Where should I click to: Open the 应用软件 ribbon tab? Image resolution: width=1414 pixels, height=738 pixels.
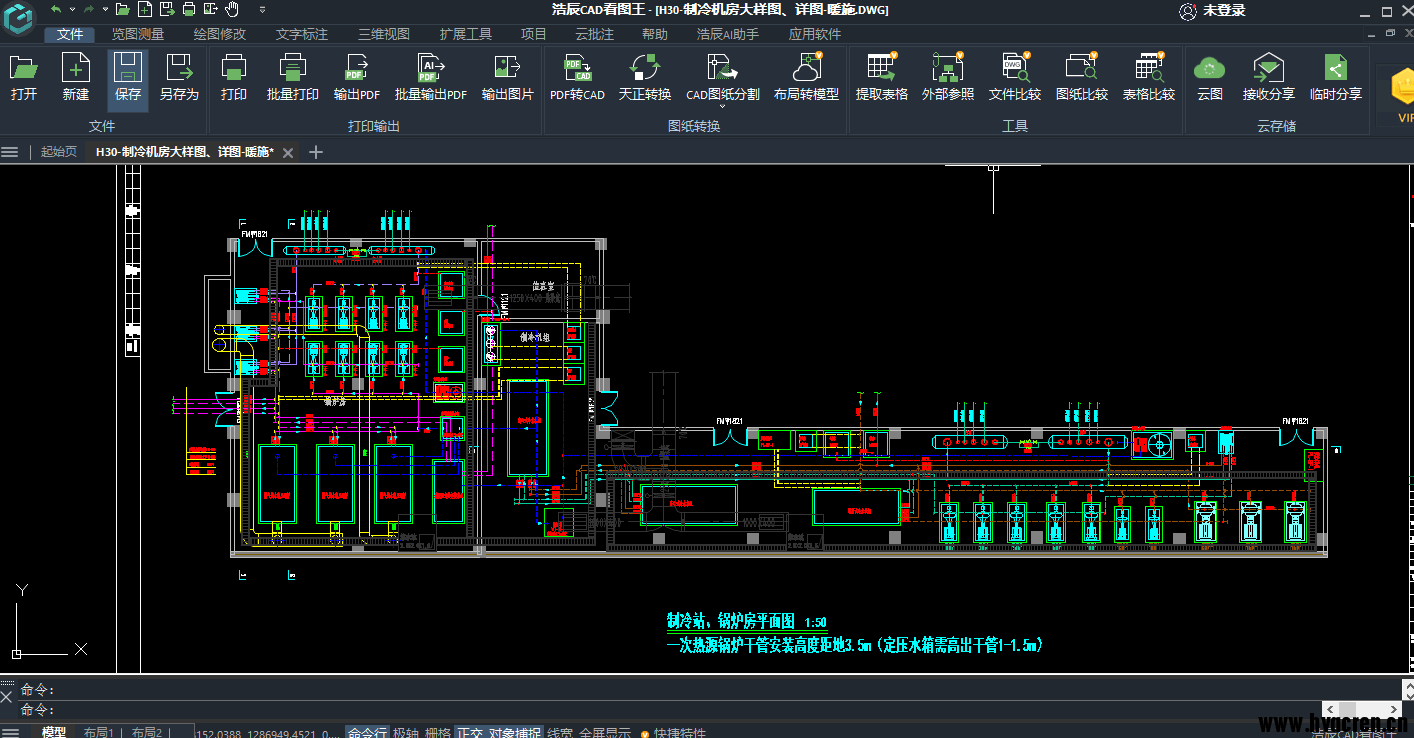tap(815, 34)
